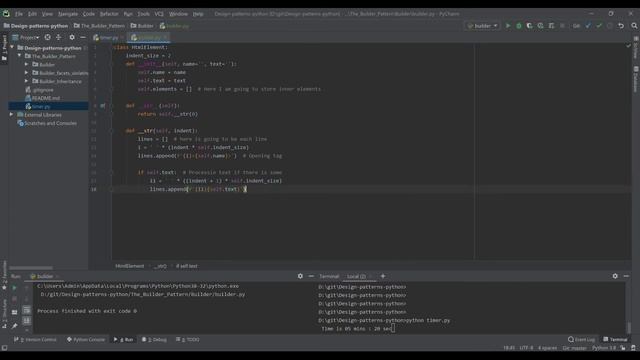Click the collapse all icon in Project panel
The width and height of the screenshot is (640, 360).
point(58,37)
